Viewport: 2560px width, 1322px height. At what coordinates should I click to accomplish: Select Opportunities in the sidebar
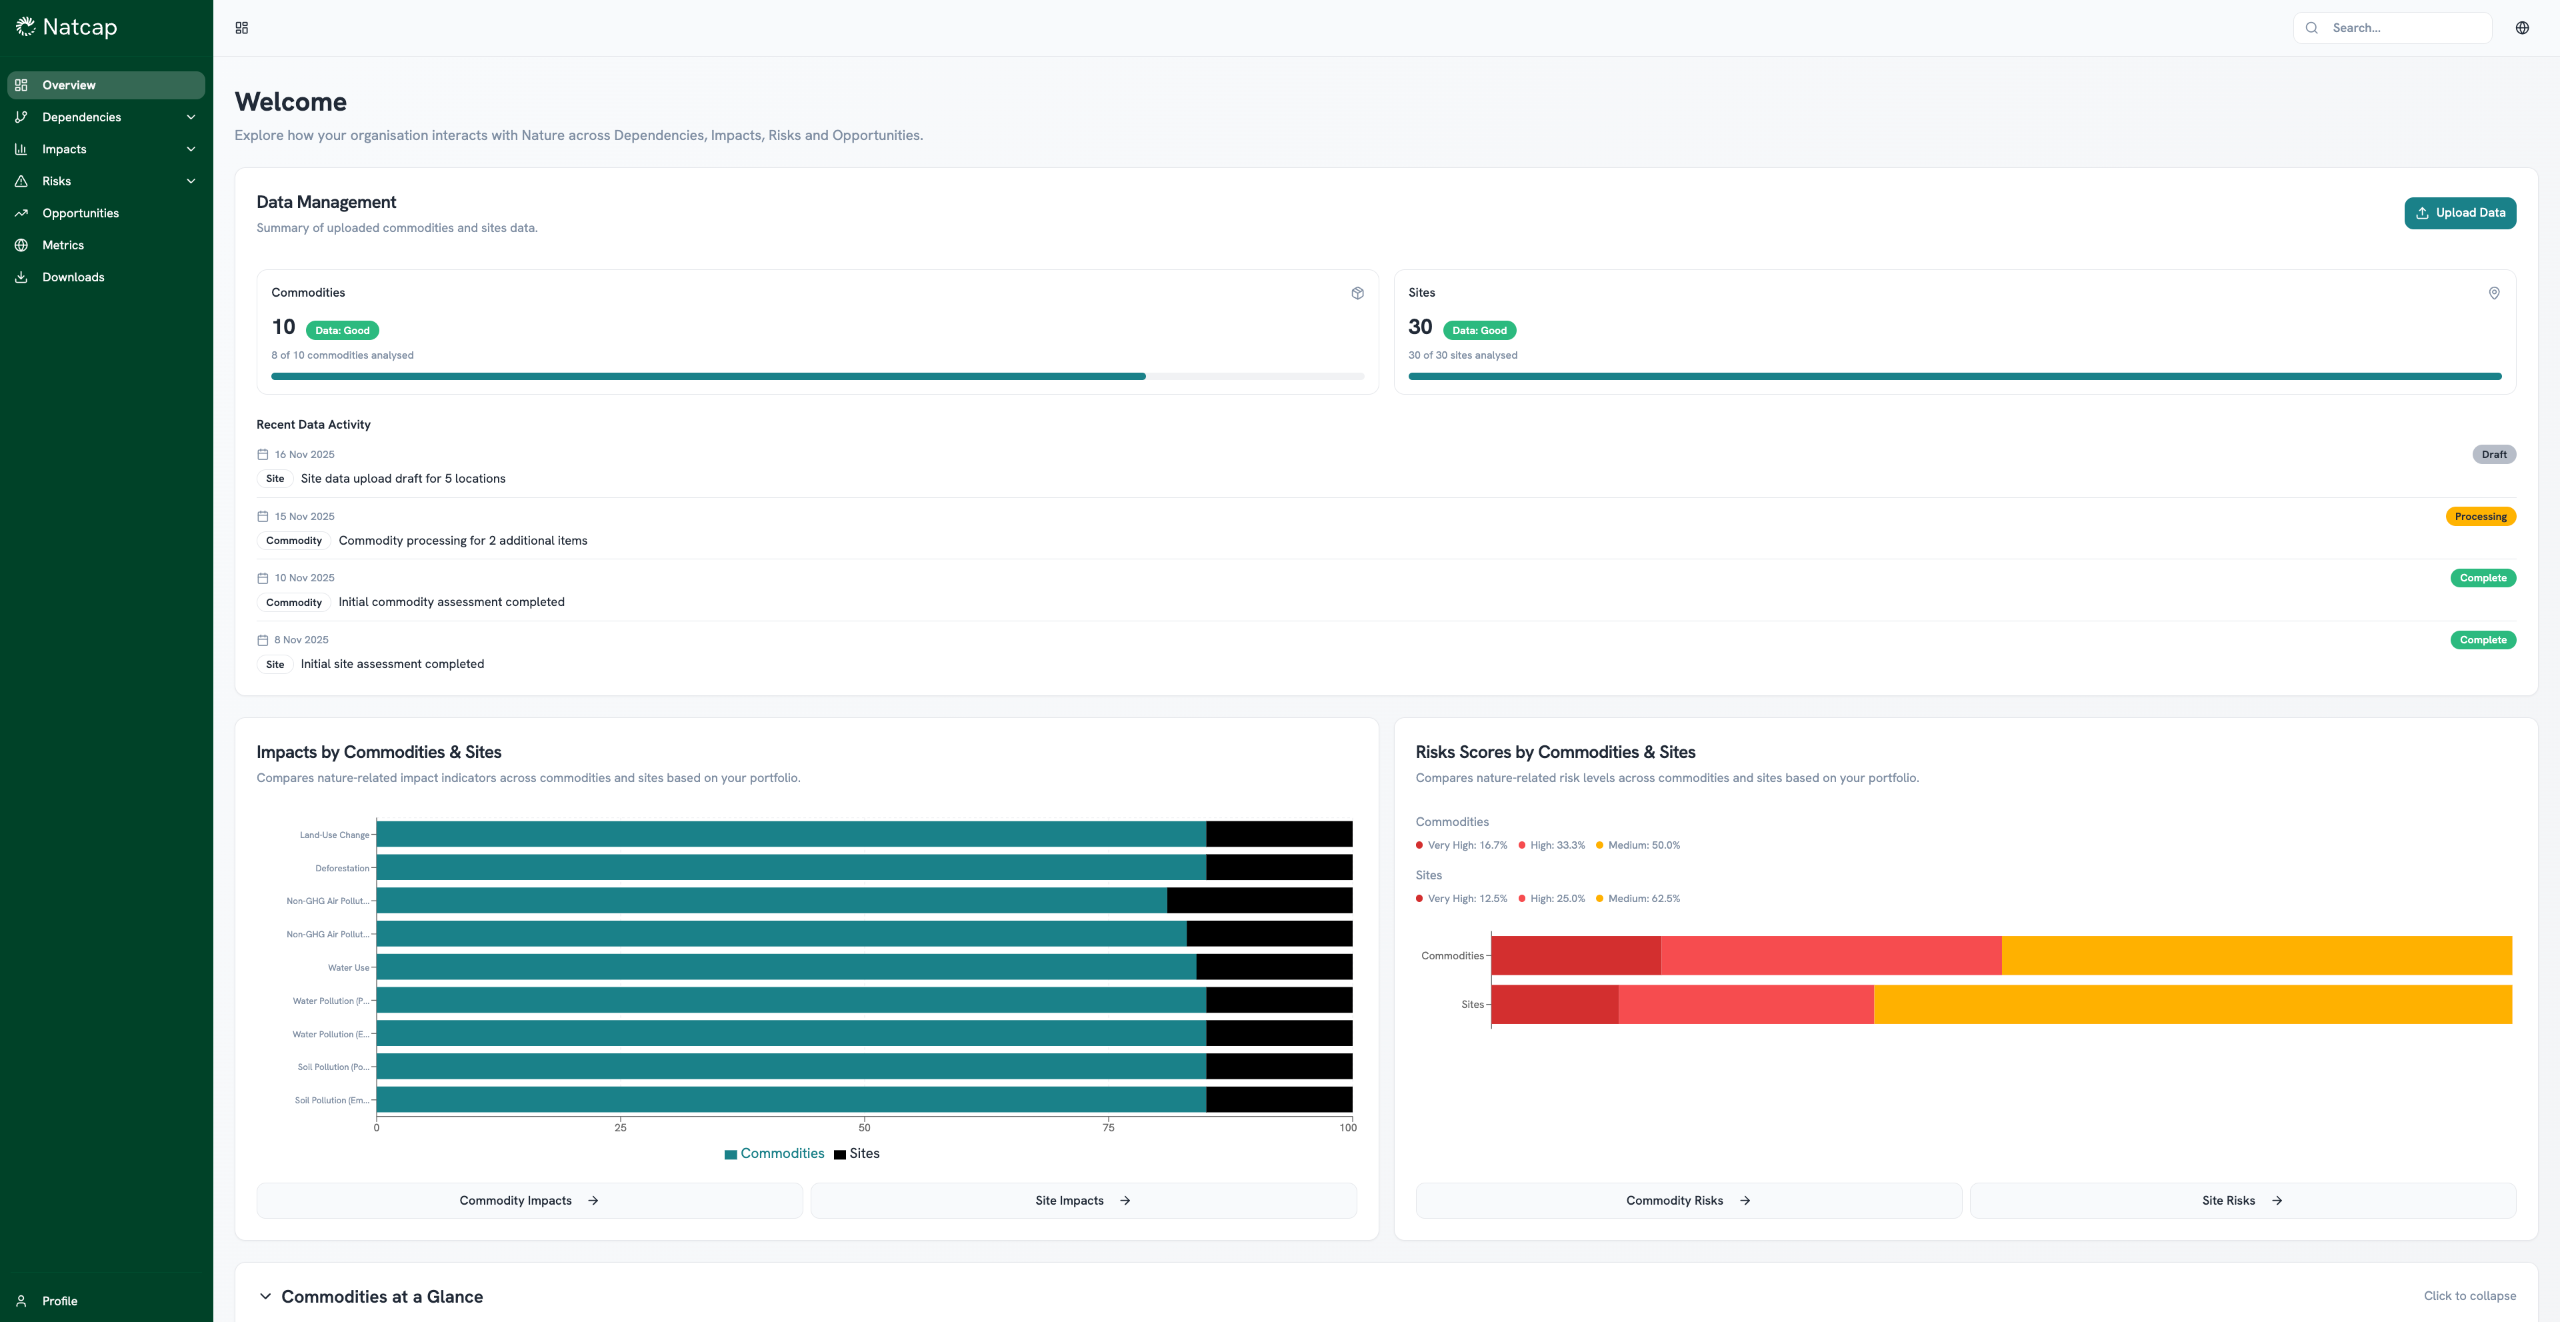click(x=80, y=213)
